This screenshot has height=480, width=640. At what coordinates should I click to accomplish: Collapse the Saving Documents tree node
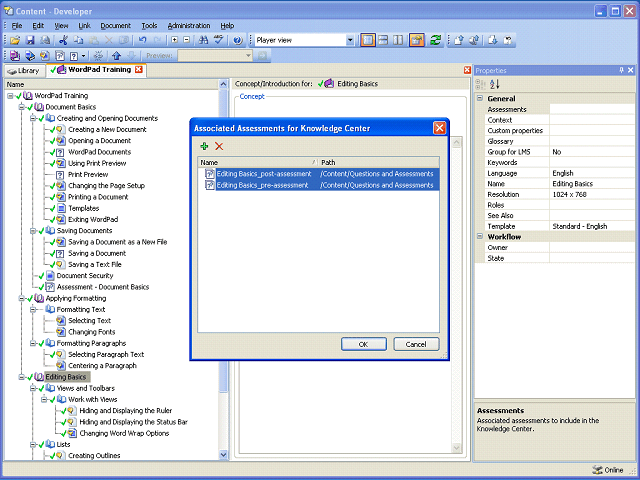click(x=33, y=231)
